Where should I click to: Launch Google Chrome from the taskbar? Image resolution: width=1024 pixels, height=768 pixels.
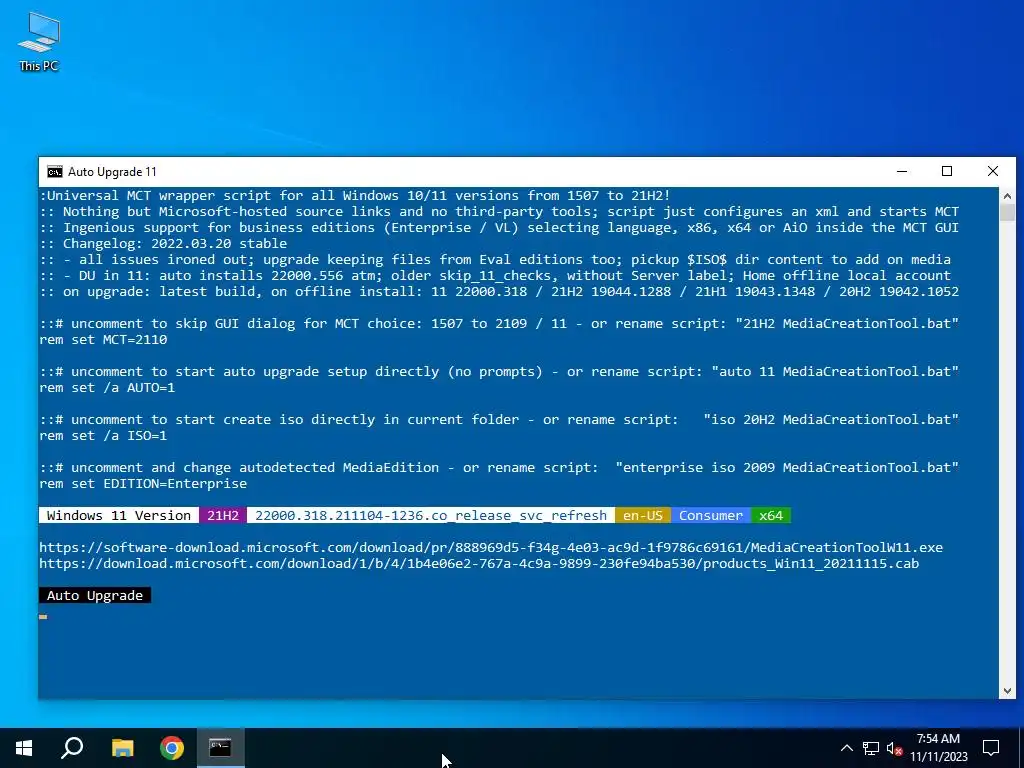pyautogui.click(x=172, y=748)
